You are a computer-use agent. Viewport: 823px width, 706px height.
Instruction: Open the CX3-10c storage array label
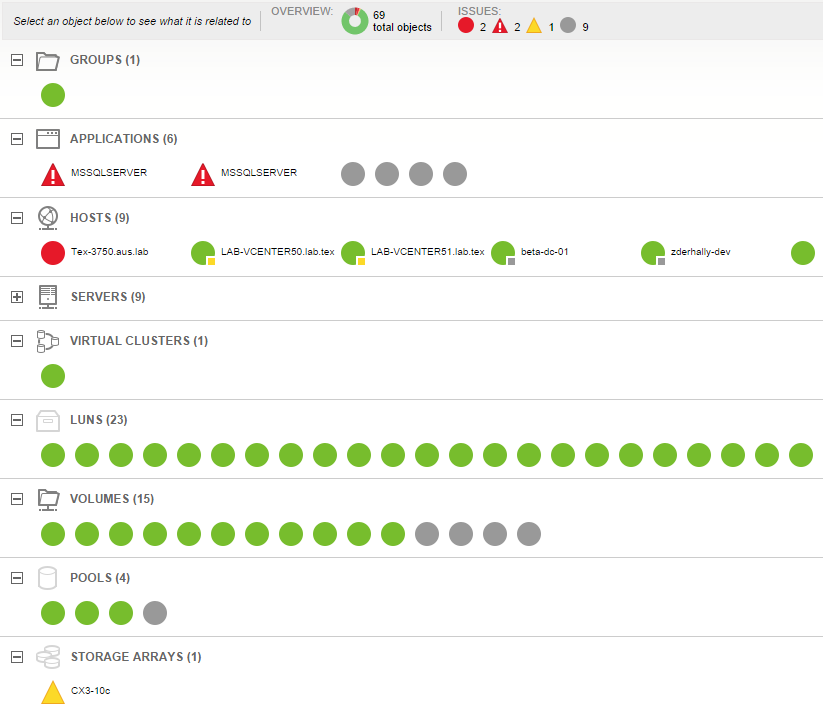pos(90,691)
